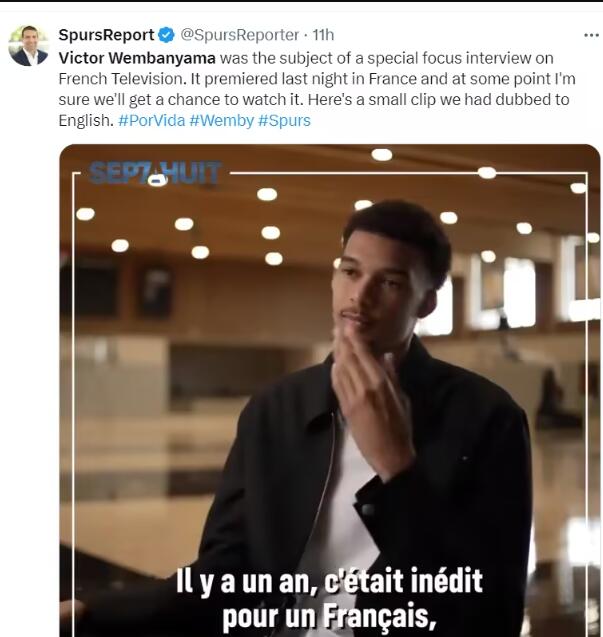
Task: Open the @SpursReporter handle link
Action: pyautogui.click(x=239, y=35)
